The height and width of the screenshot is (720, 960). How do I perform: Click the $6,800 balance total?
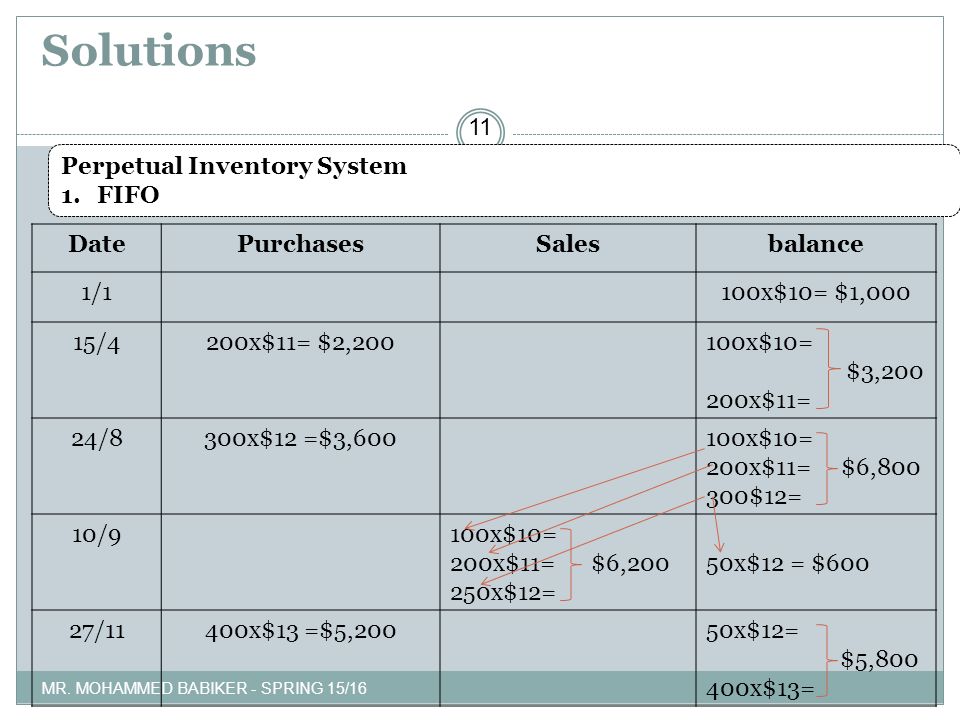click(880, 468)
